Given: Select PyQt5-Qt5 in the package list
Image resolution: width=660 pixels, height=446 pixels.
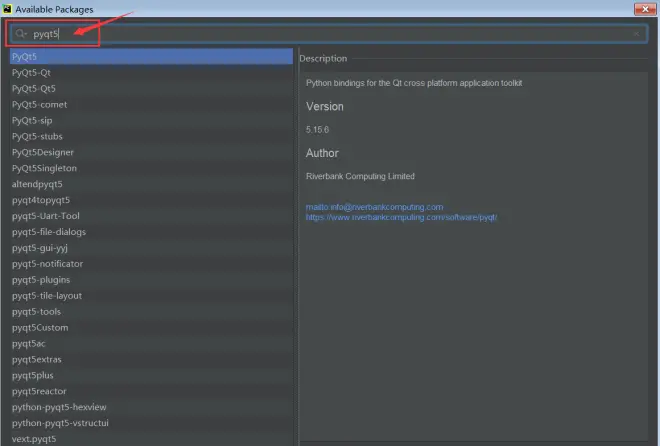Looking at the screenshot, I should point(151,88).
